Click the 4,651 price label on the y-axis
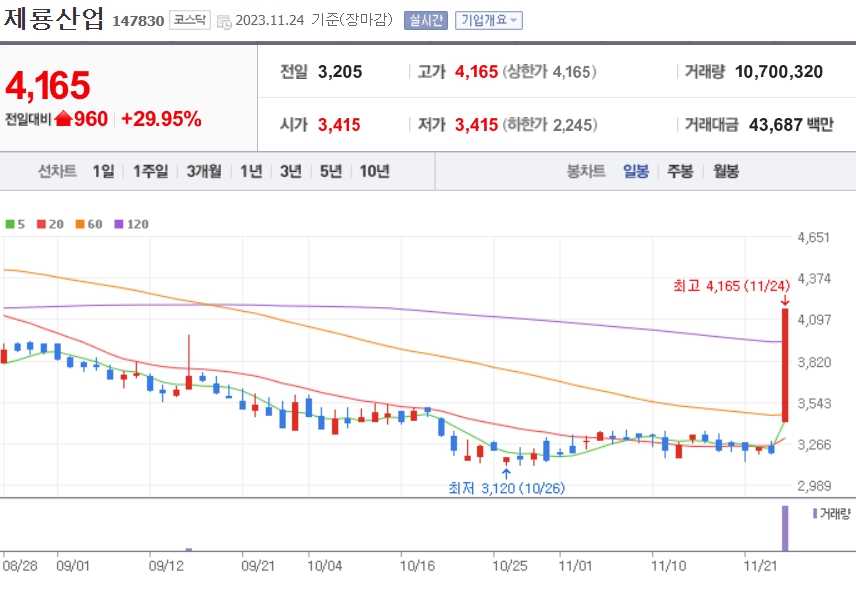This screenshot has width=856, height=591. (x=814, y=237)
